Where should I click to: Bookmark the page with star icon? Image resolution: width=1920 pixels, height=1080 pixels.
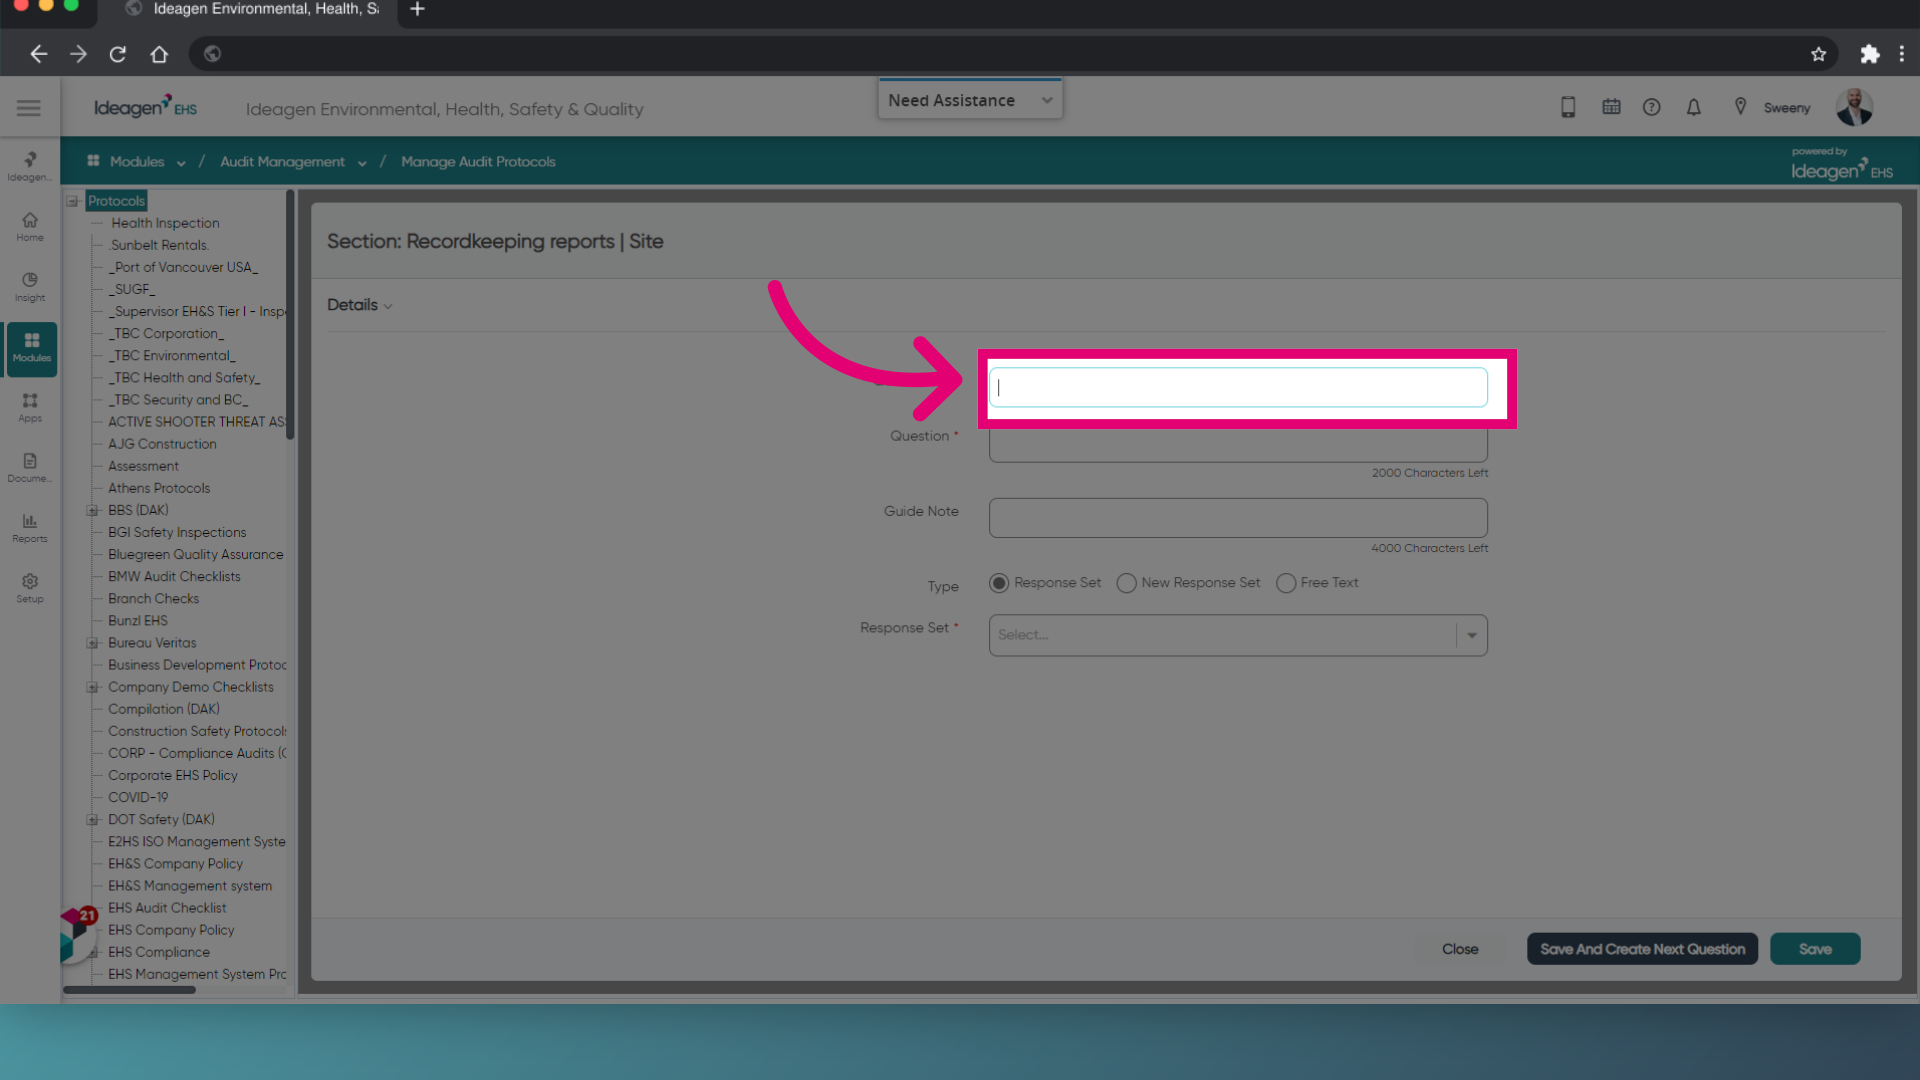1818,54
